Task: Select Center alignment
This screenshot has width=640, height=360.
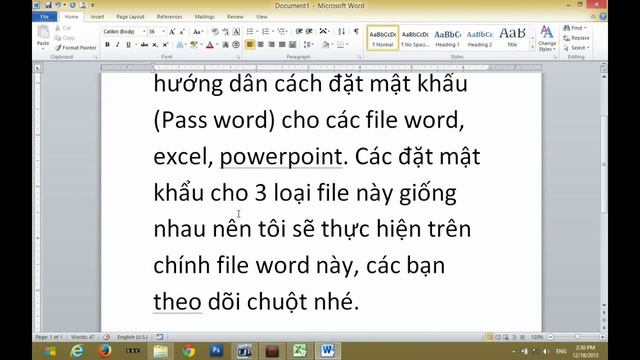Action: coord(260,44)
